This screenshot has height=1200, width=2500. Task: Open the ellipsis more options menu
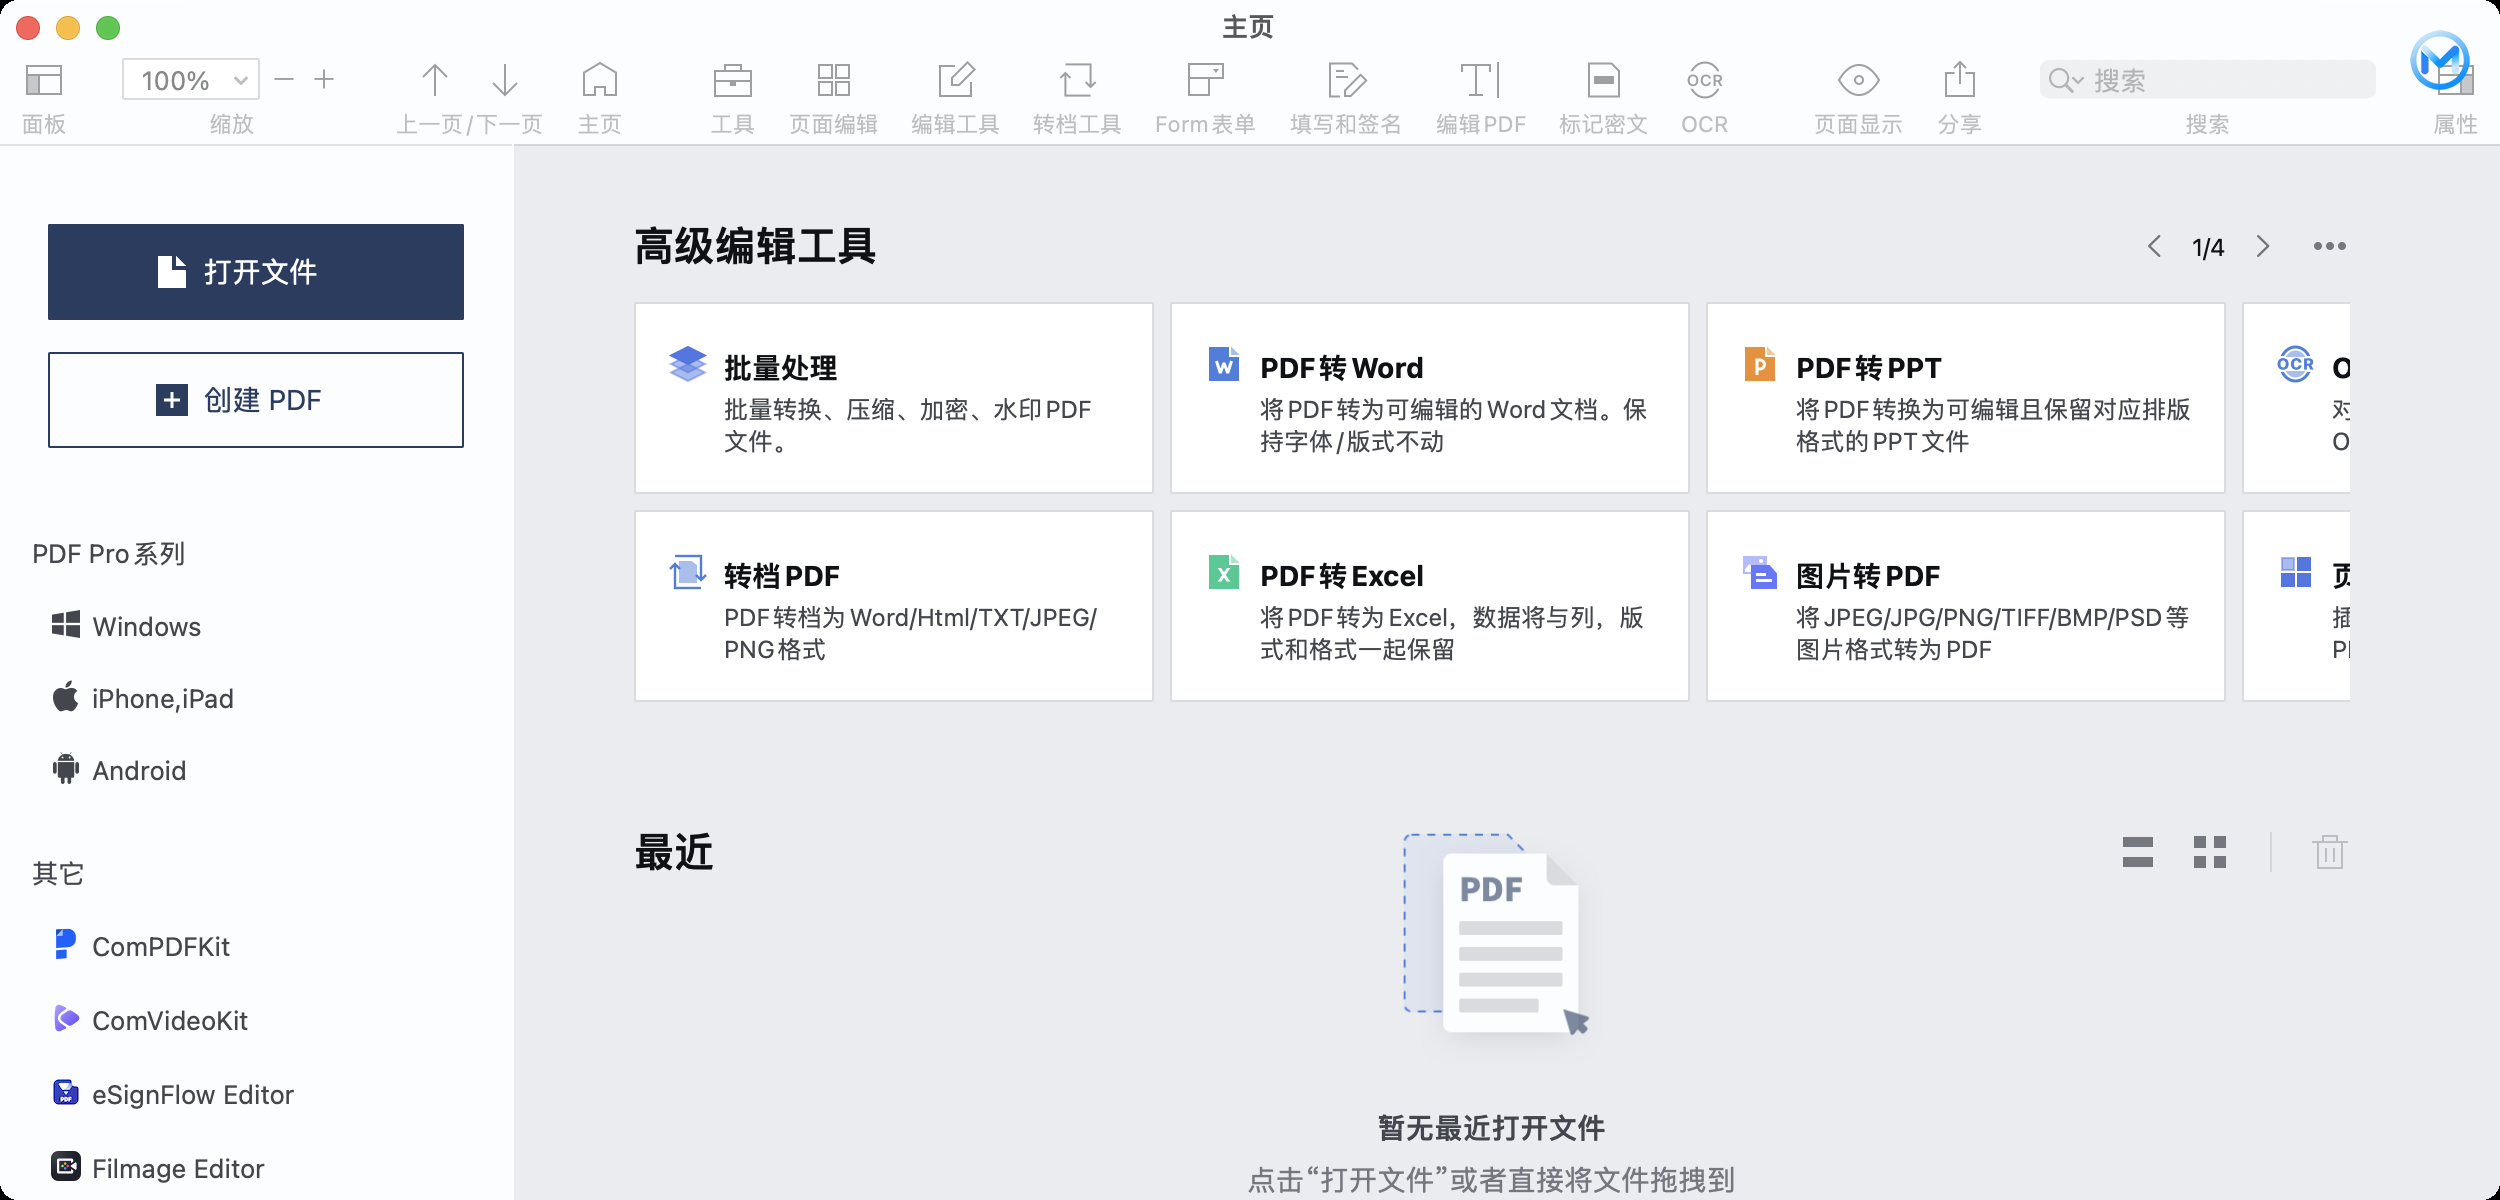2330,246
